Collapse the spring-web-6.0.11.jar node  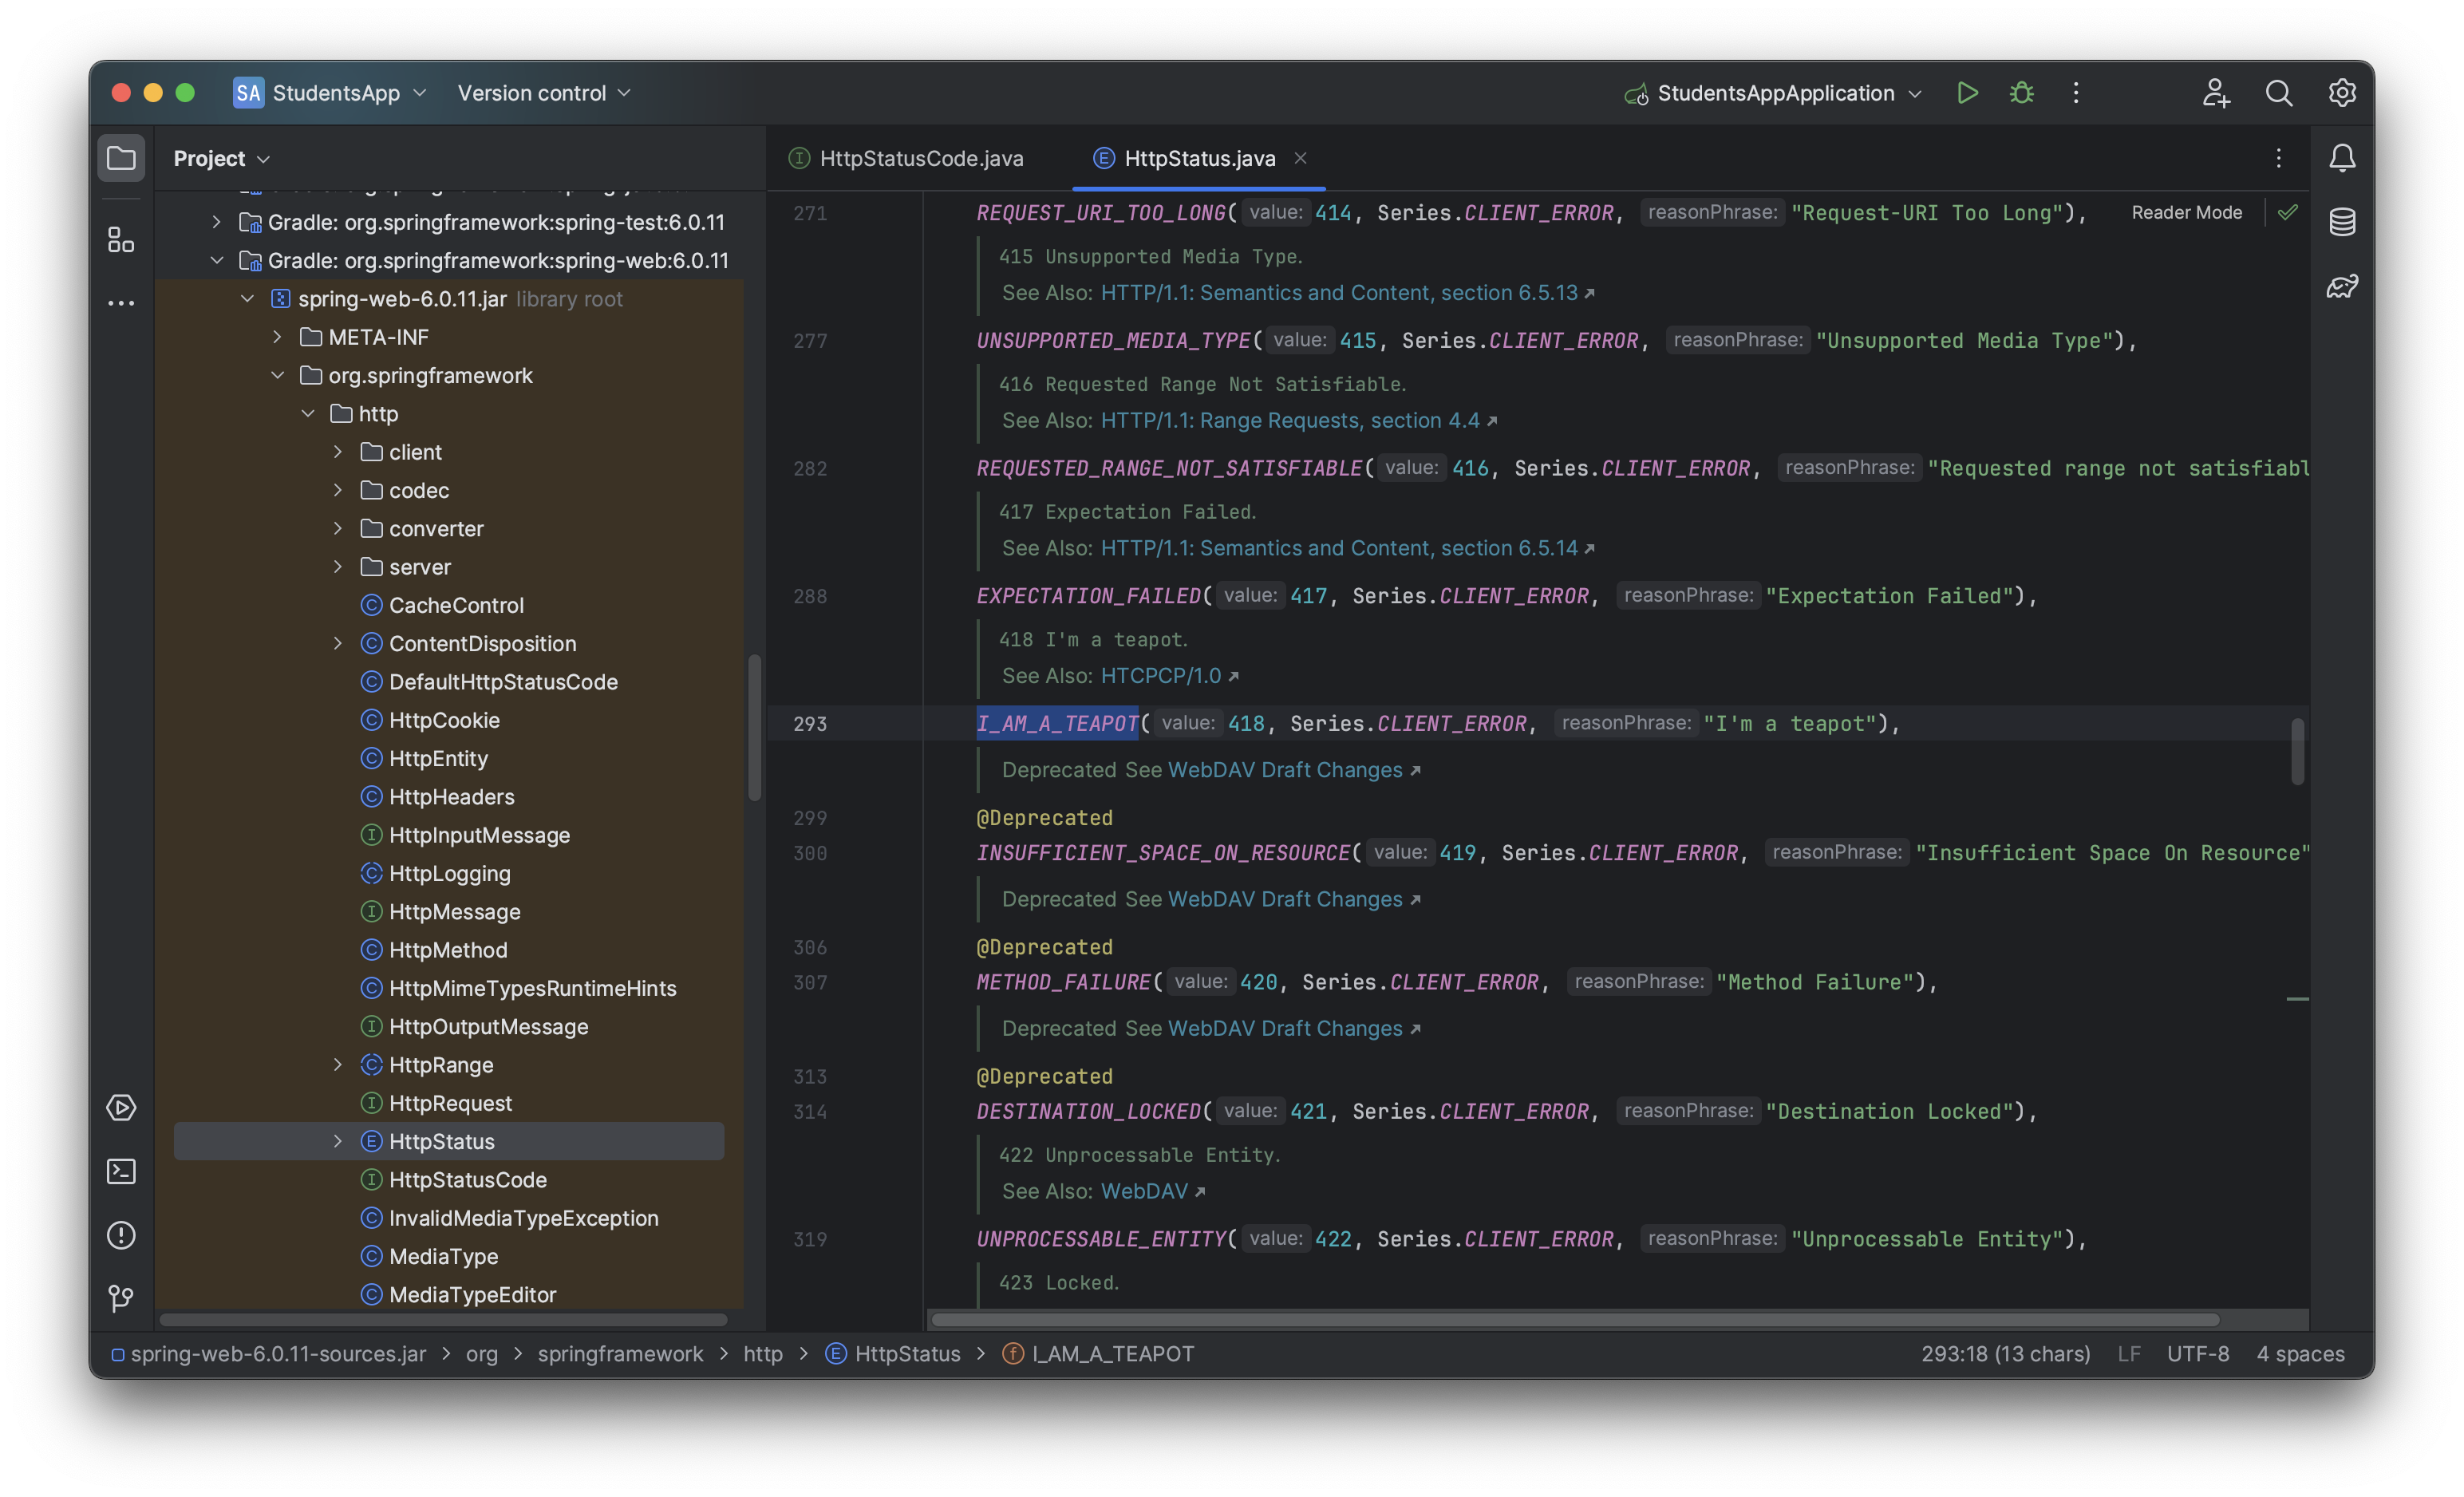[x=247, y=299]
